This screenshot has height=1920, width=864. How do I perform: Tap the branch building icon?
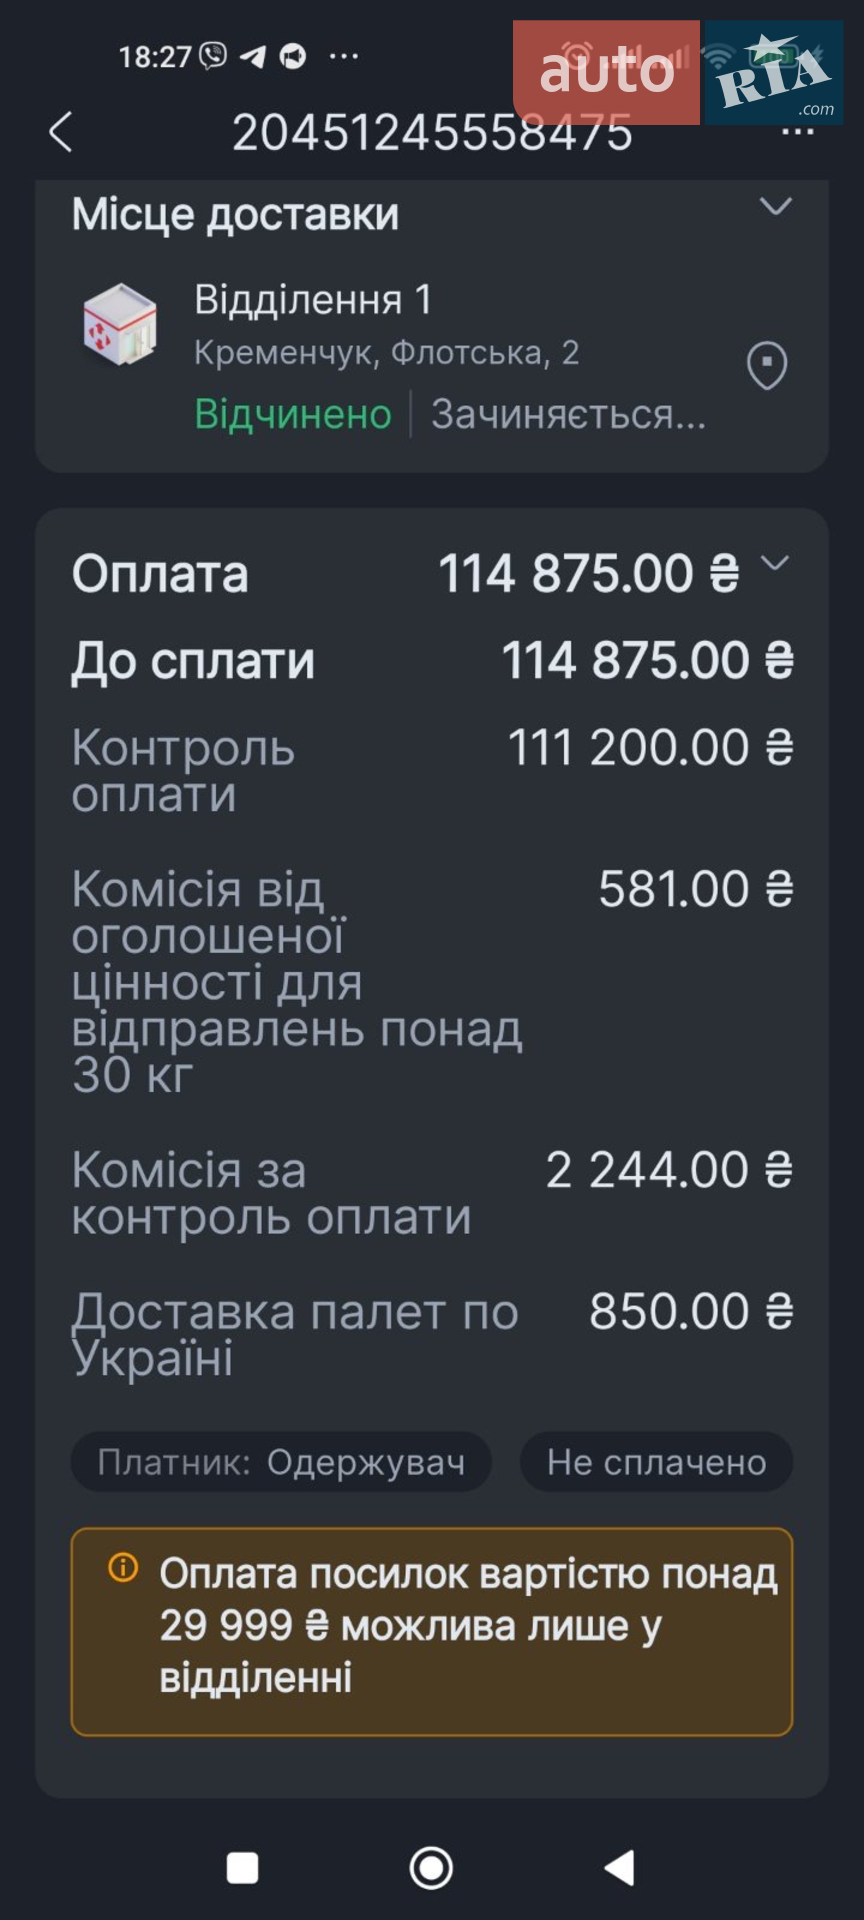121,324
